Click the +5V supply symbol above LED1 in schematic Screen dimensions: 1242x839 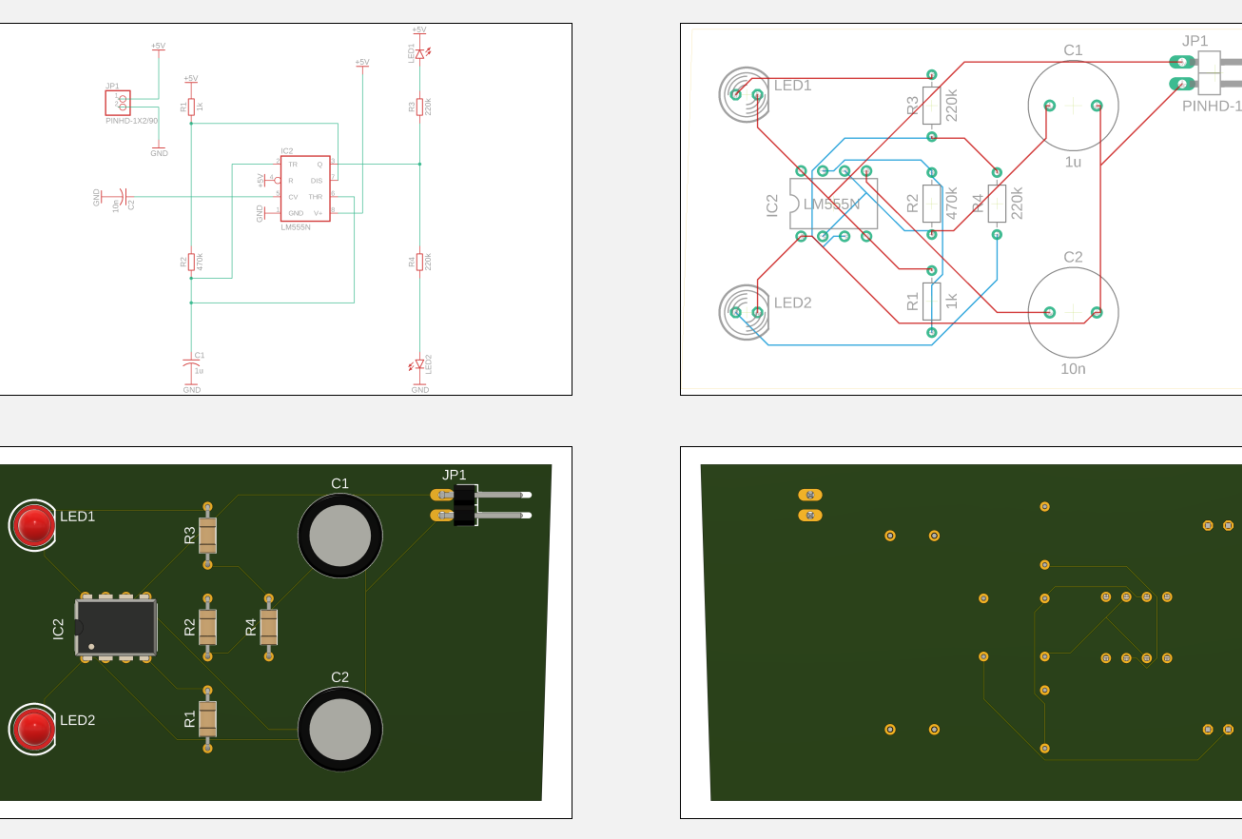coord(419,30)
